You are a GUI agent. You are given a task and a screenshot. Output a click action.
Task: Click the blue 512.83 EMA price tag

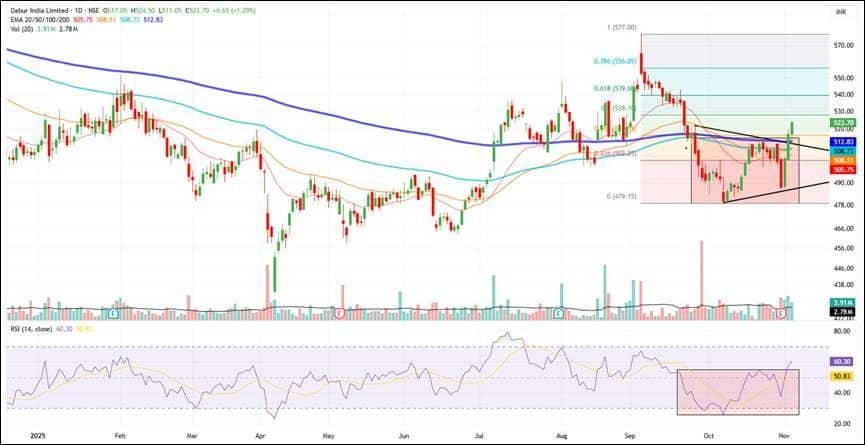pos(842,141)
